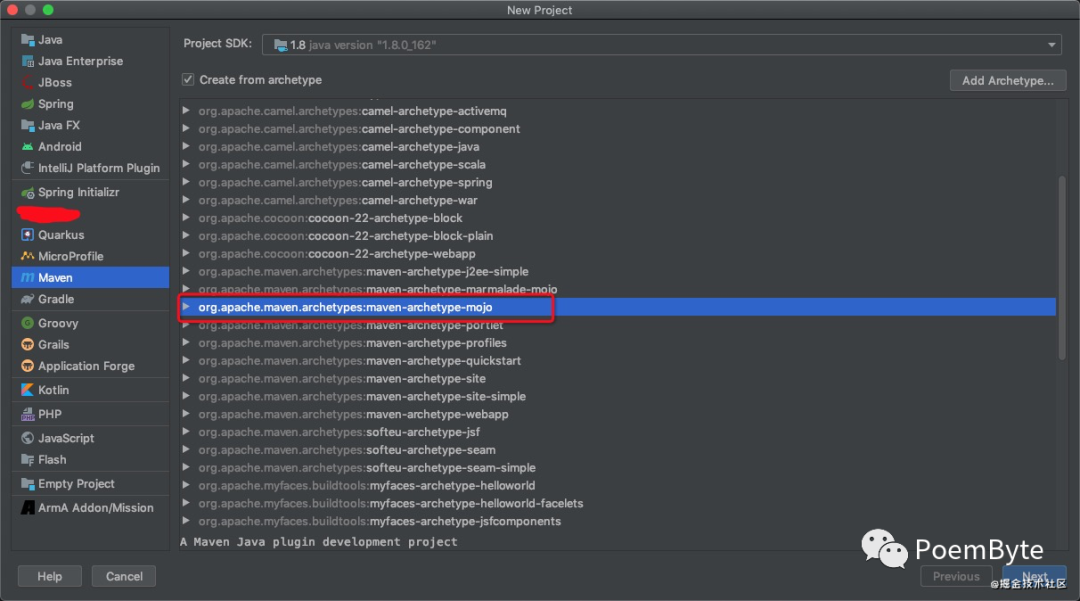Click the Spring leaf icon
The height and width of the screenshot is (601, 1080).
click(x=28, y=104)
